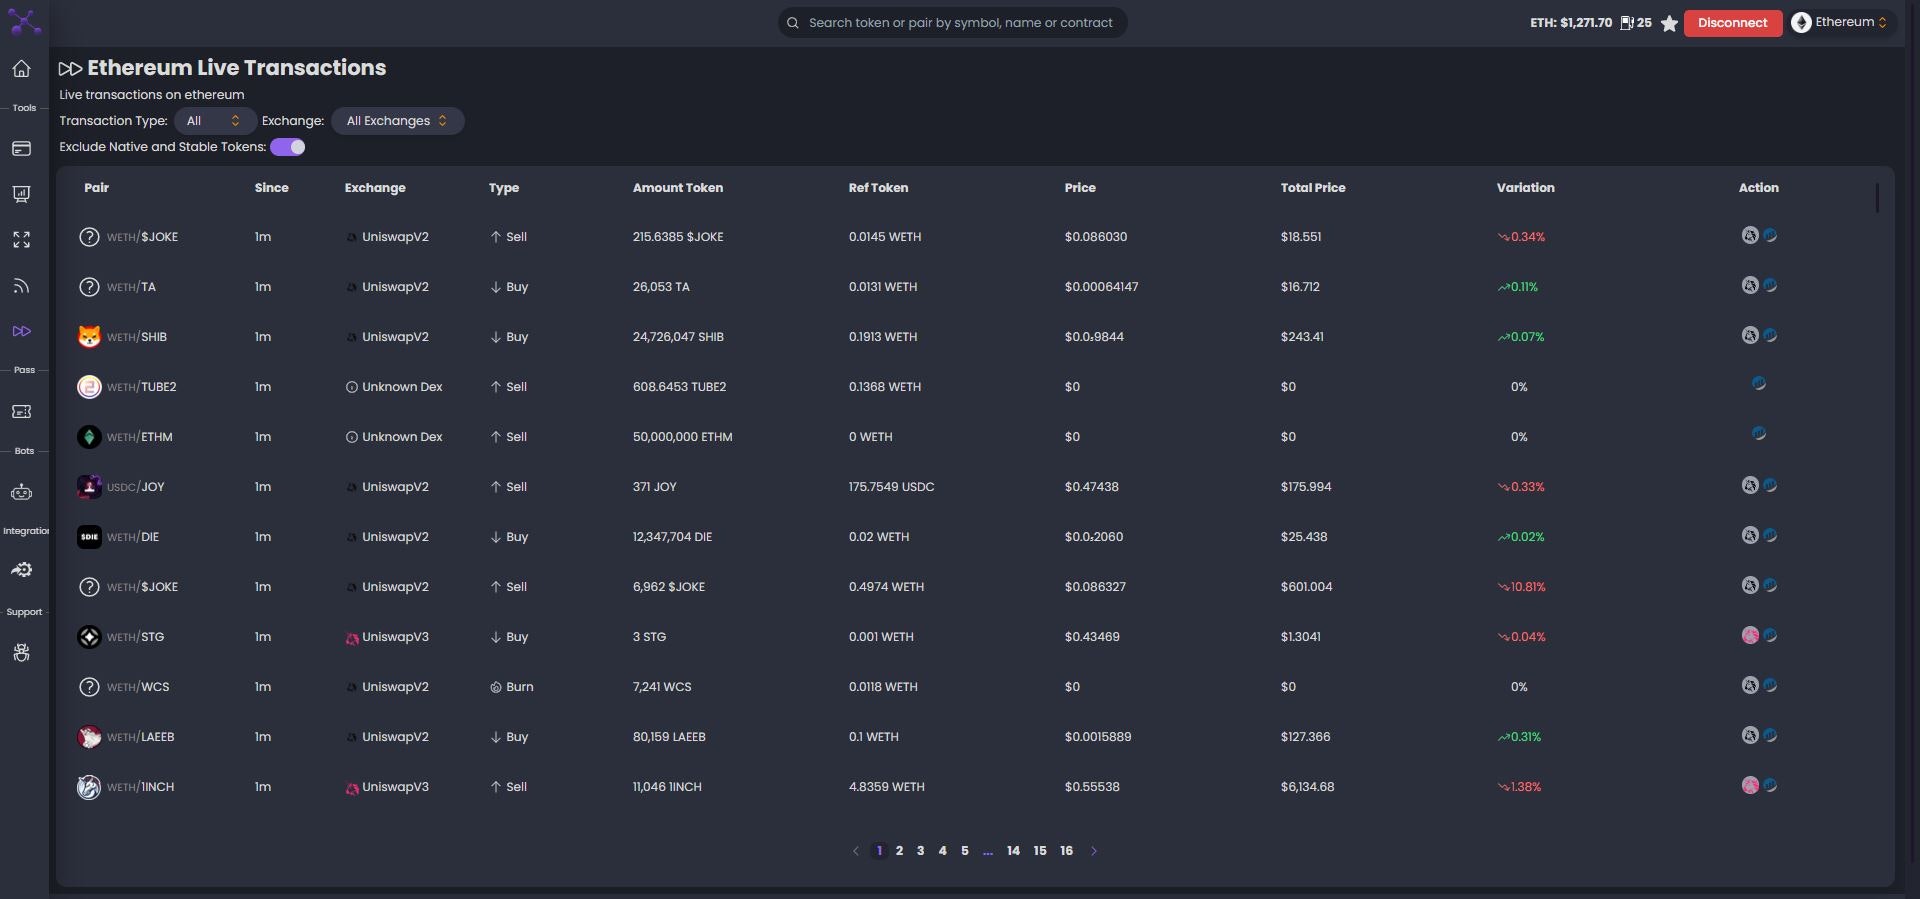Select page 1 in pagination

(x=878, y=851)
